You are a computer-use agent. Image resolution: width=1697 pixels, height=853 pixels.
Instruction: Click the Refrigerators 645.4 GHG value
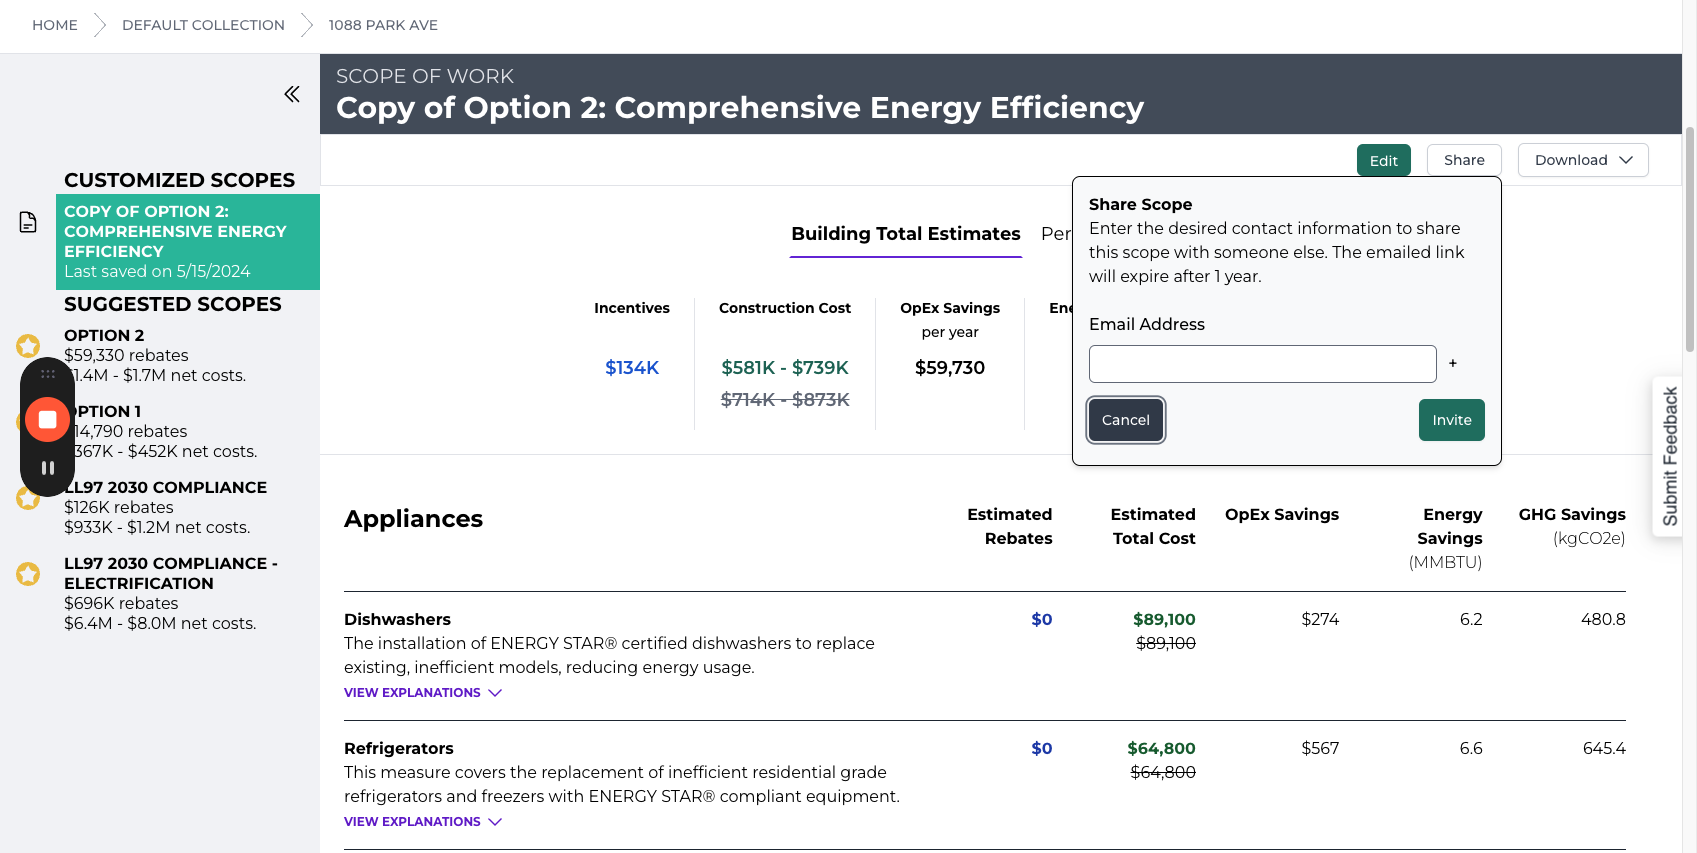pyautogui.click(x=1604, y=749)
